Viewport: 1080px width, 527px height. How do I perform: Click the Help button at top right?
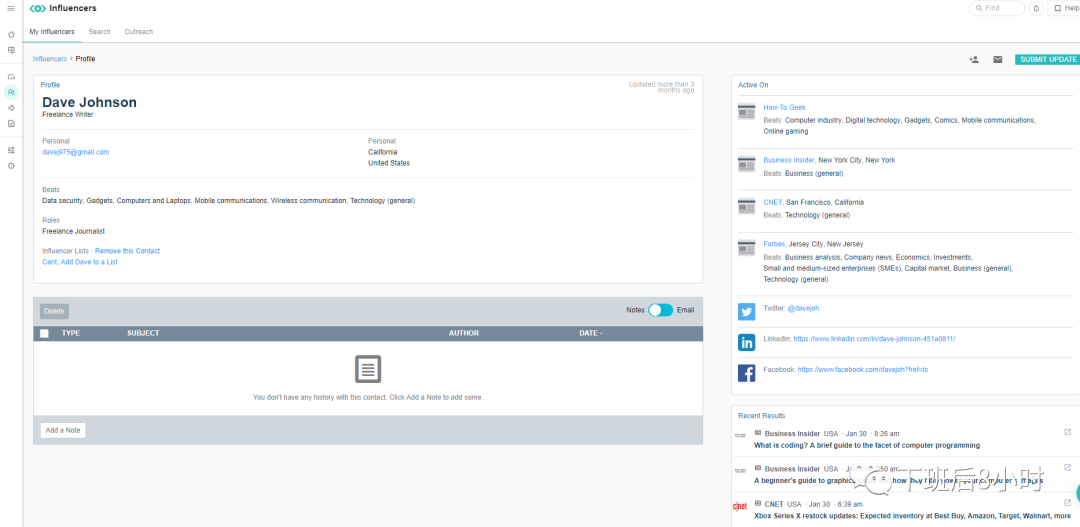pyautogui.click(x=1063, y=8)
